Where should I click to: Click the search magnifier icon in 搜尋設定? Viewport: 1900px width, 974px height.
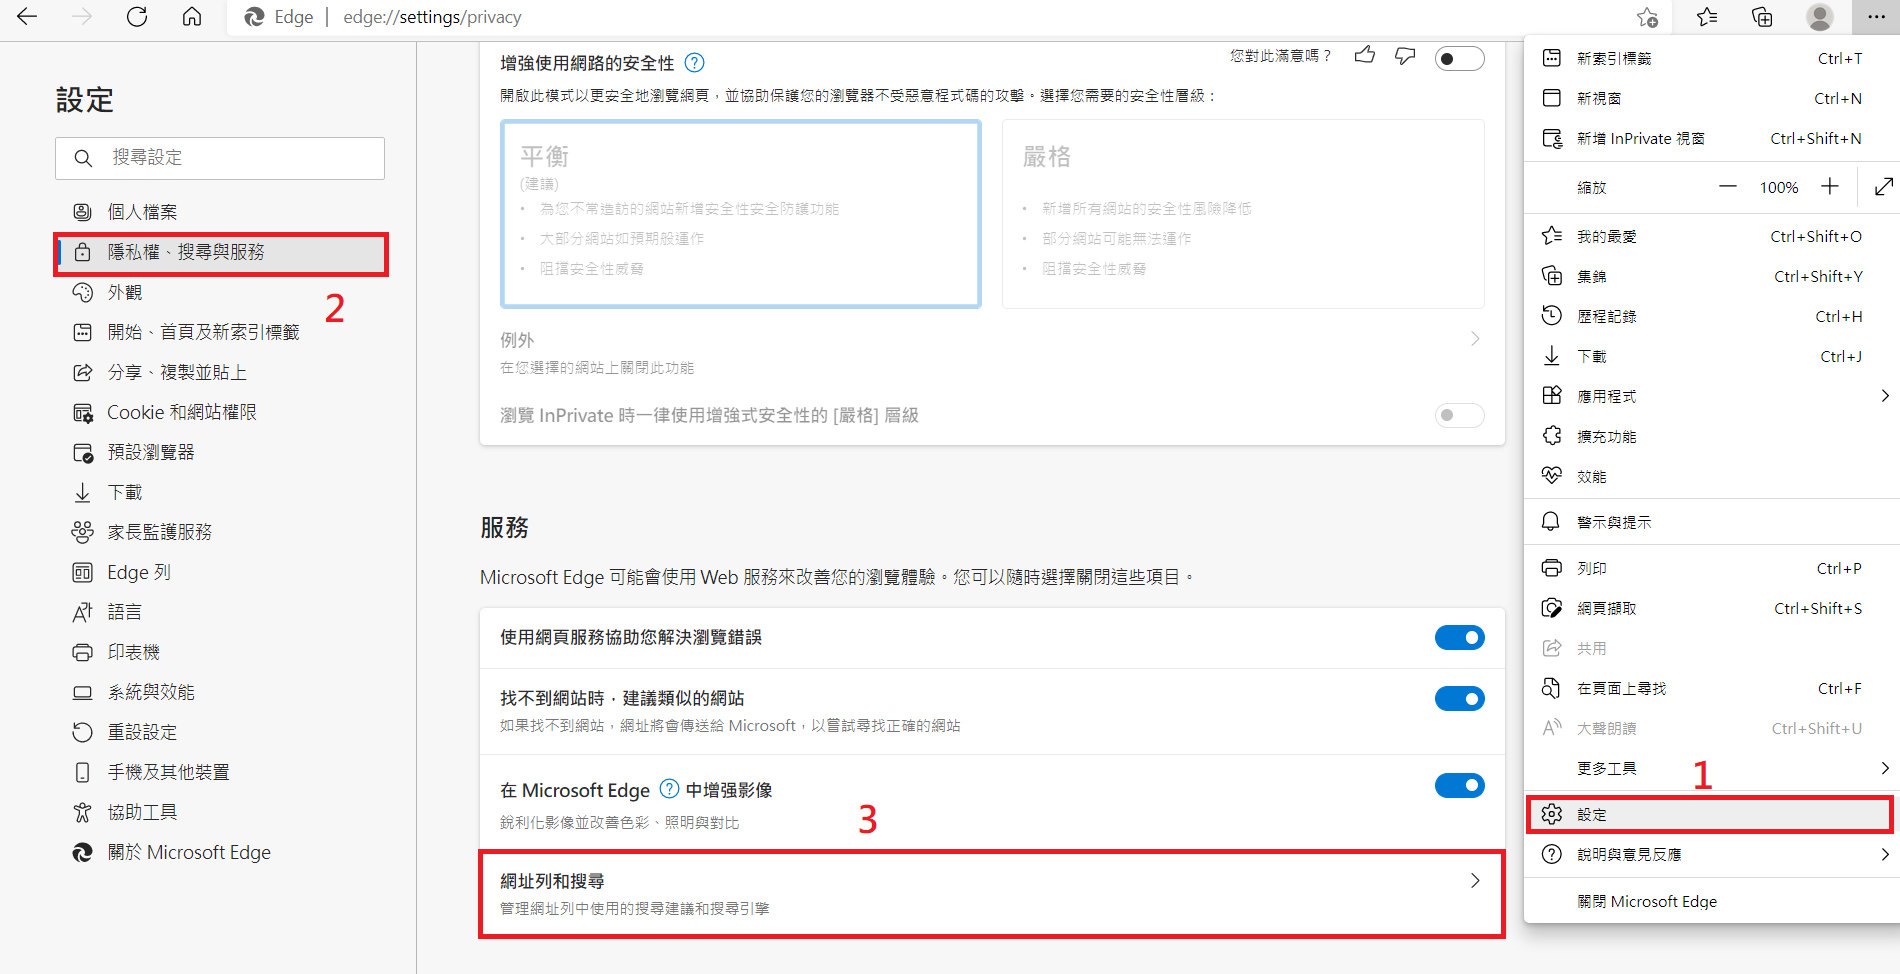(x=83, y=158)
